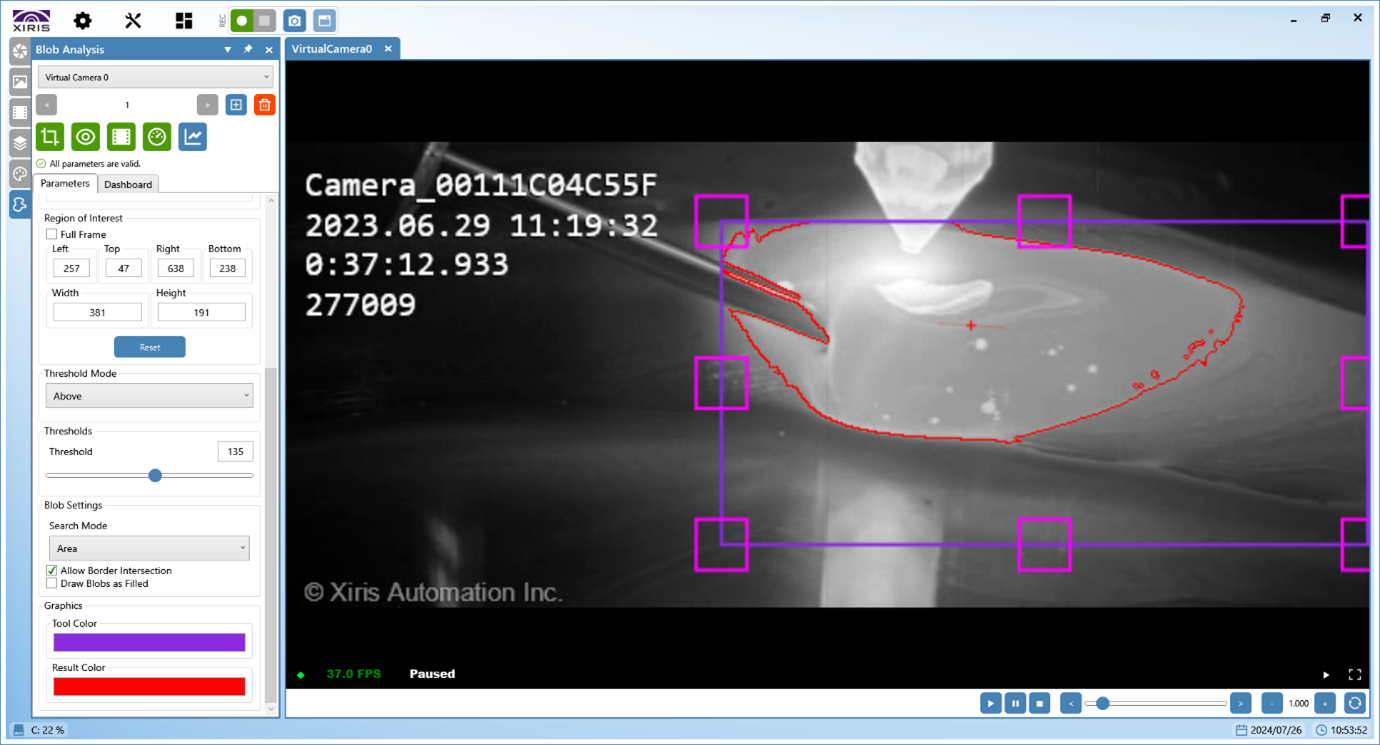Open the gauge tool in Blob Analysis toolbar

click(x=156, y=137)
